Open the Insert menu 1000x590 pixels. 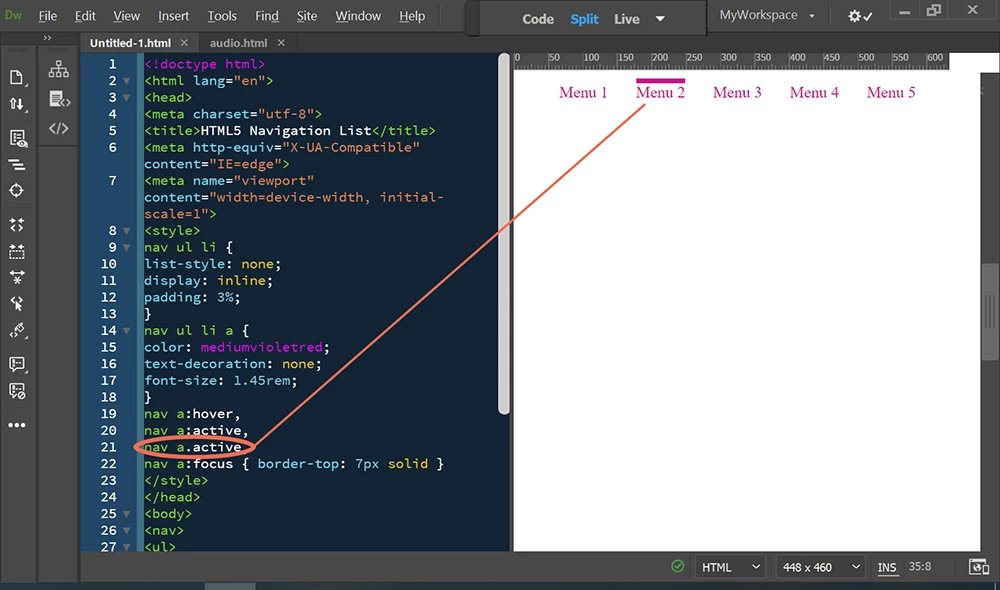pos(173,16)
